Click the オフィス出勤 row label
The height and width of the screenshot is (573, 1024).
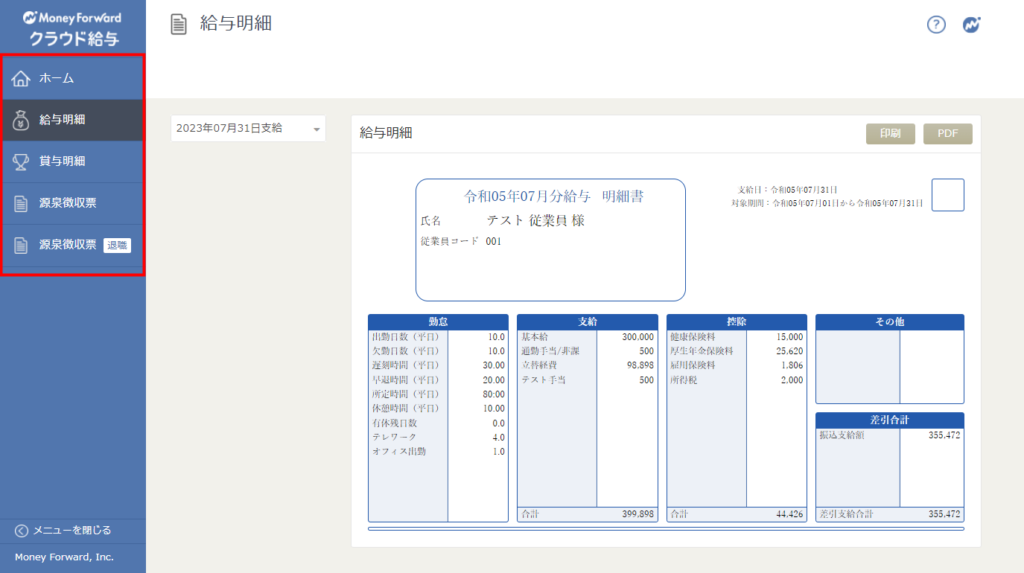pos(399,451)
